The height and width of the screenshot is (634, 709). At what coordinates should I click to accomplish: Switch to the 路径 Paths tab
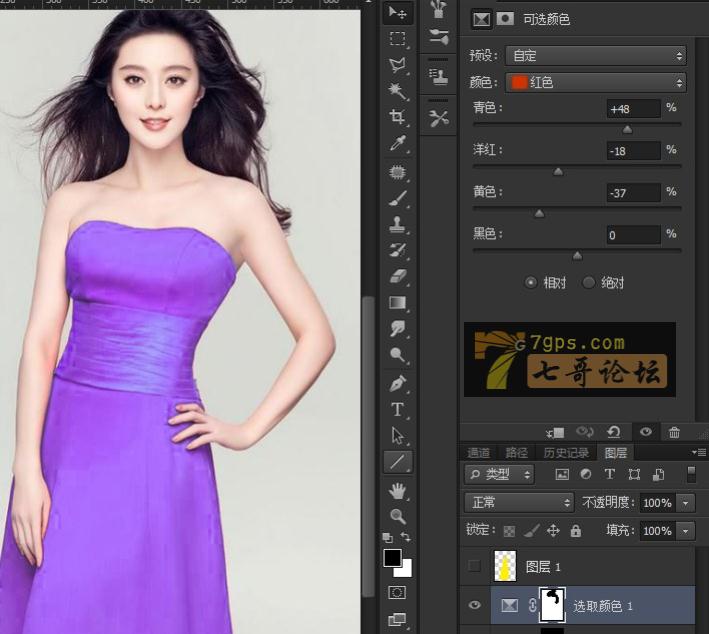[x=516, y=453]
